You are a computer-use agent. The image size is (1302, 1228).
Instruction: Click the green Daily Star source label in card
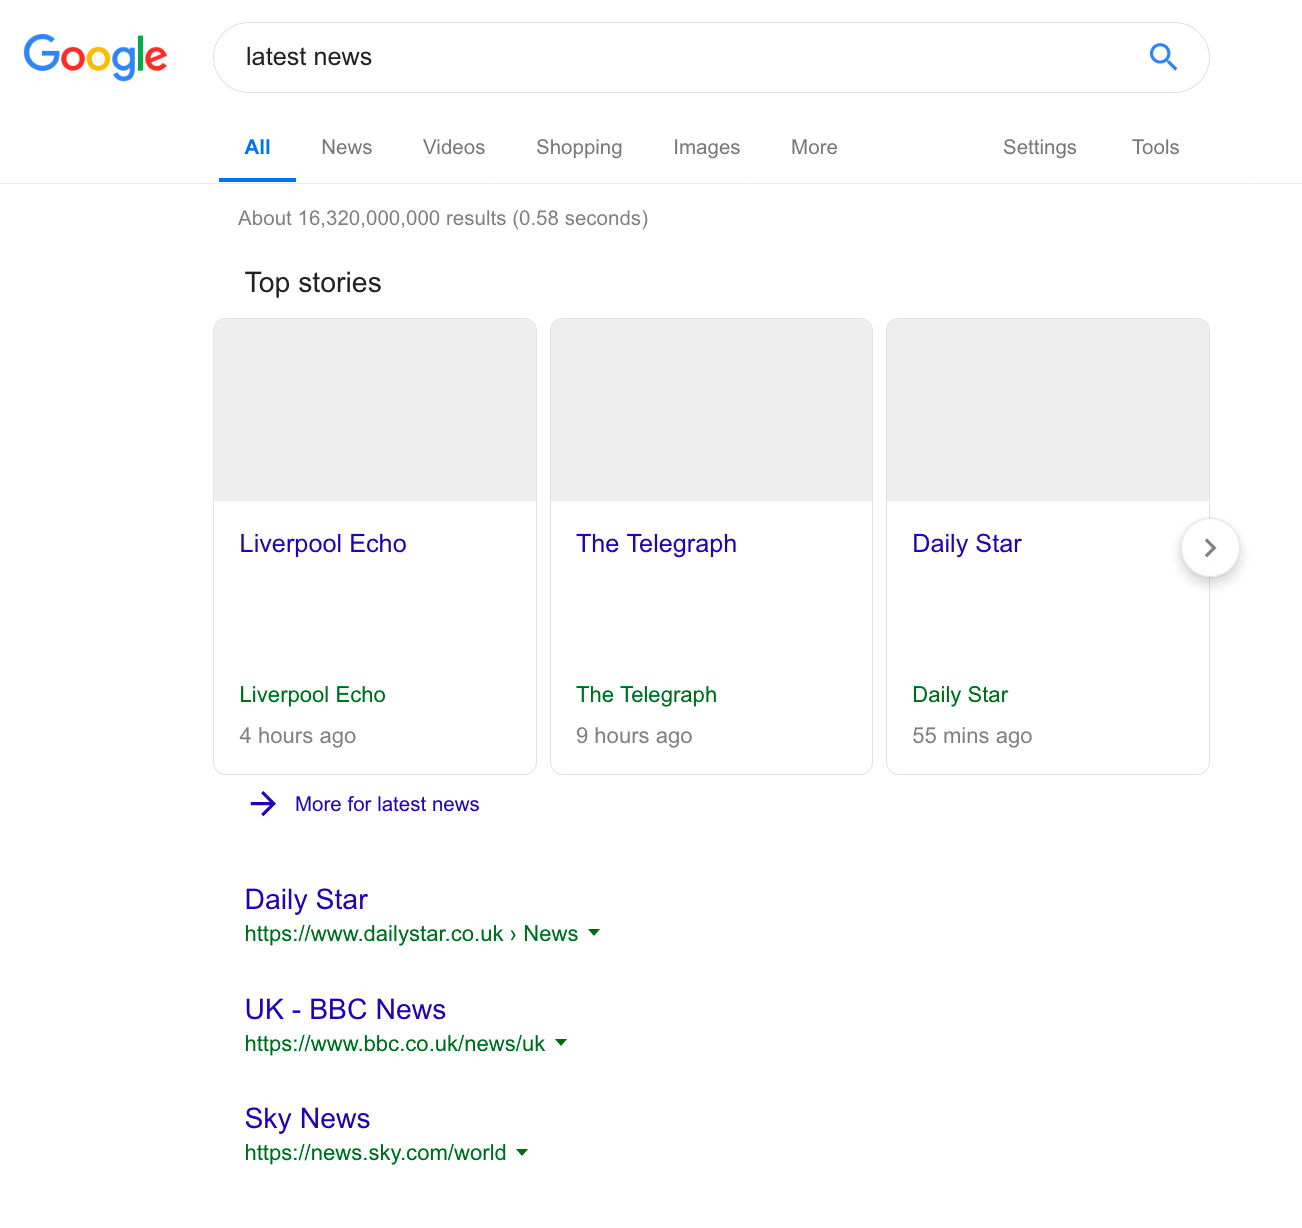point(960,694)
